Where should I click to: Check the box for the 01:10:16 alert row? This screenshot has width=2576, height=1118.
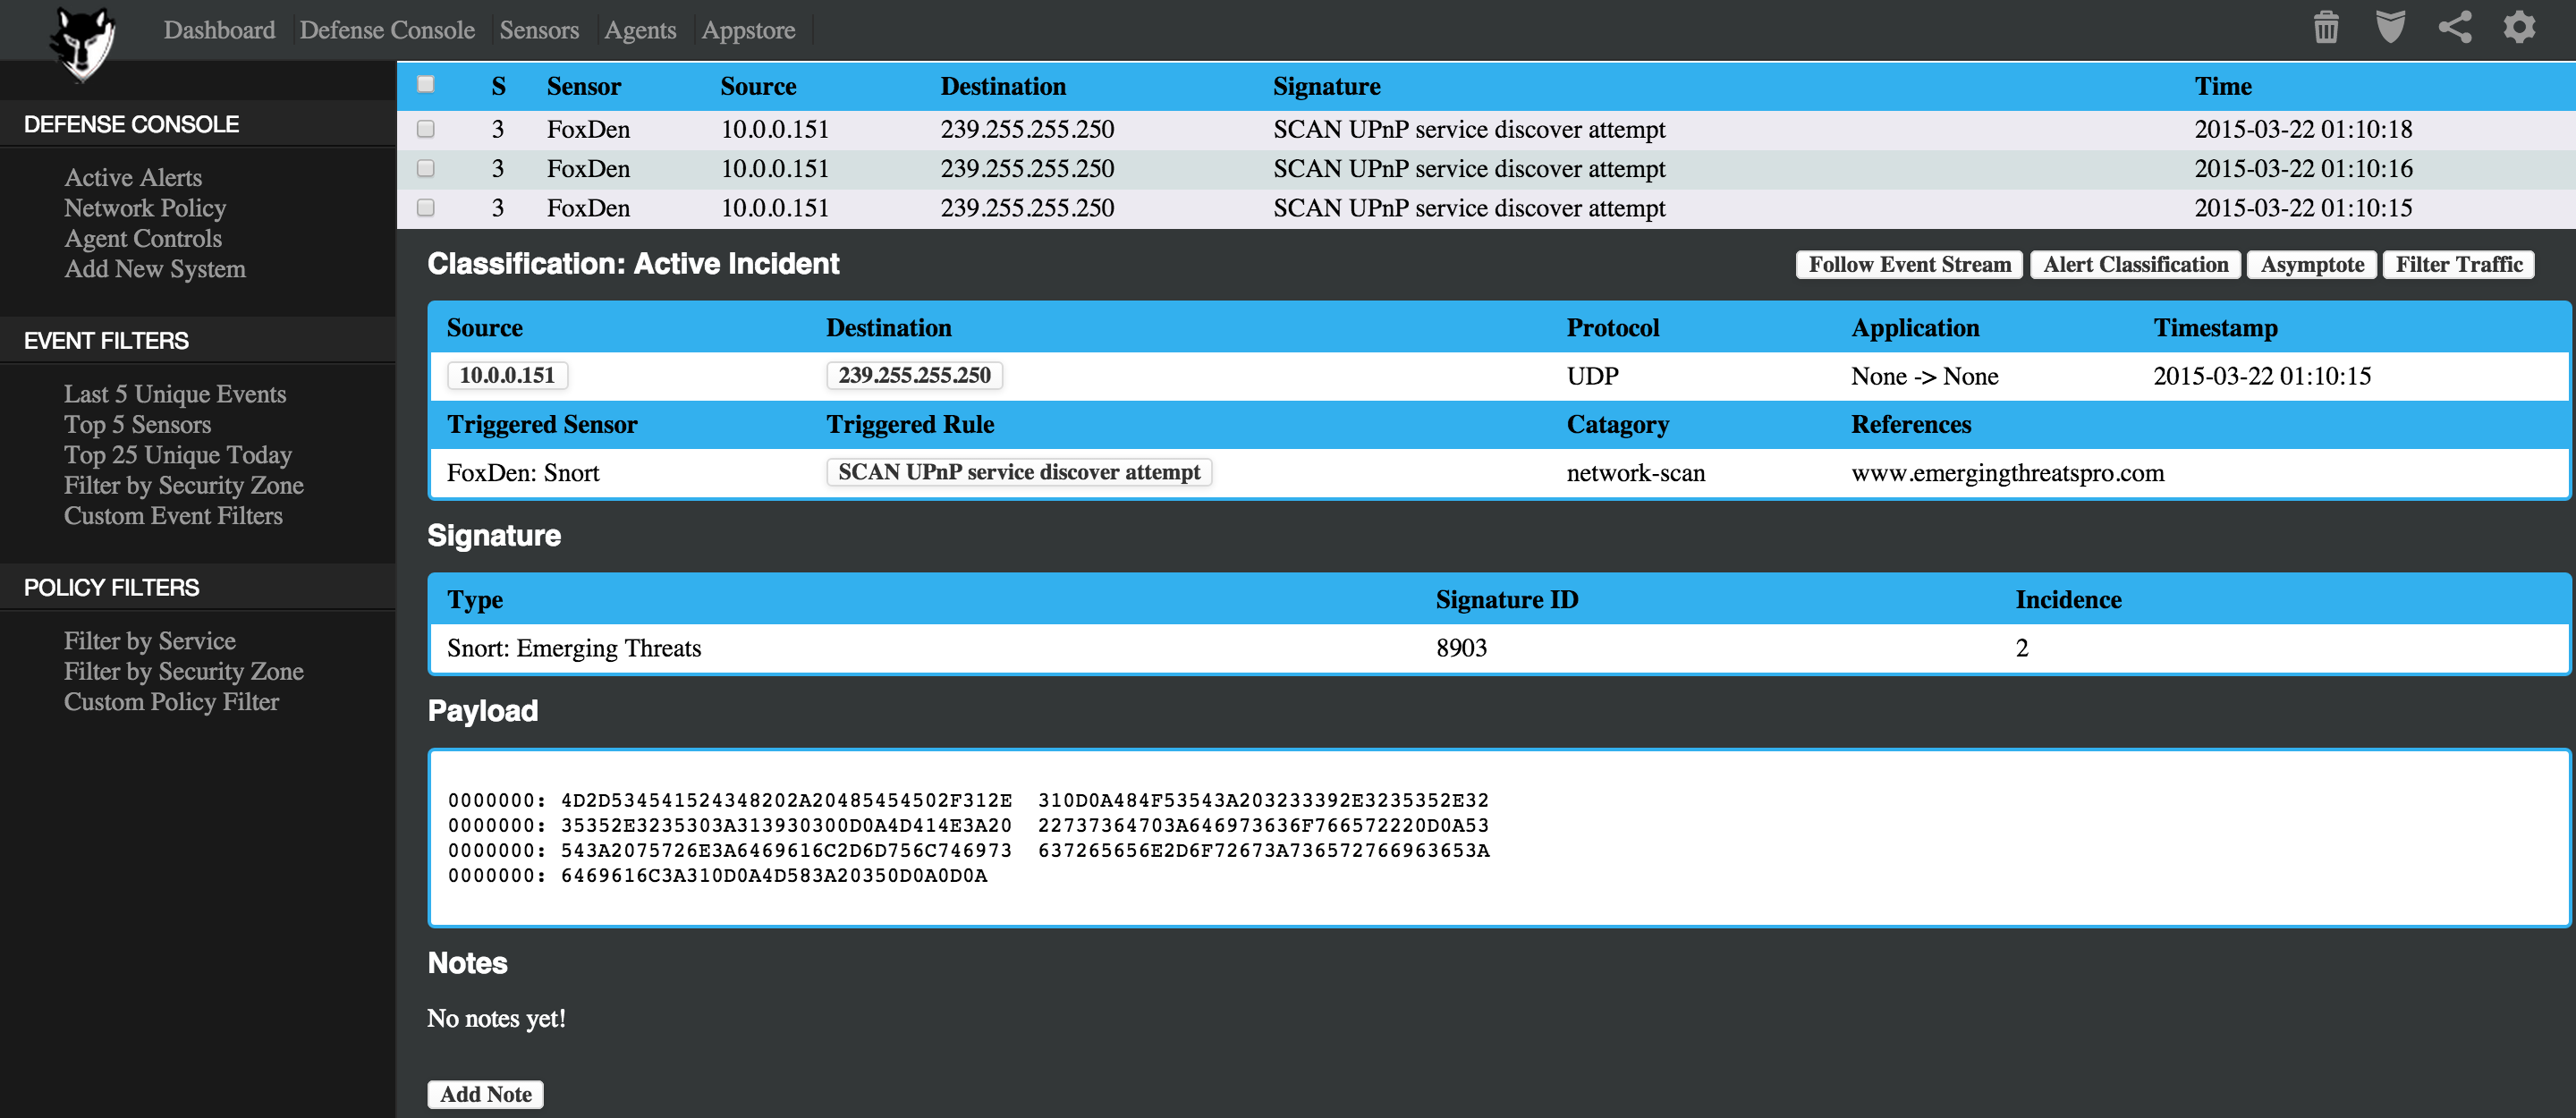tap(426, 168)
